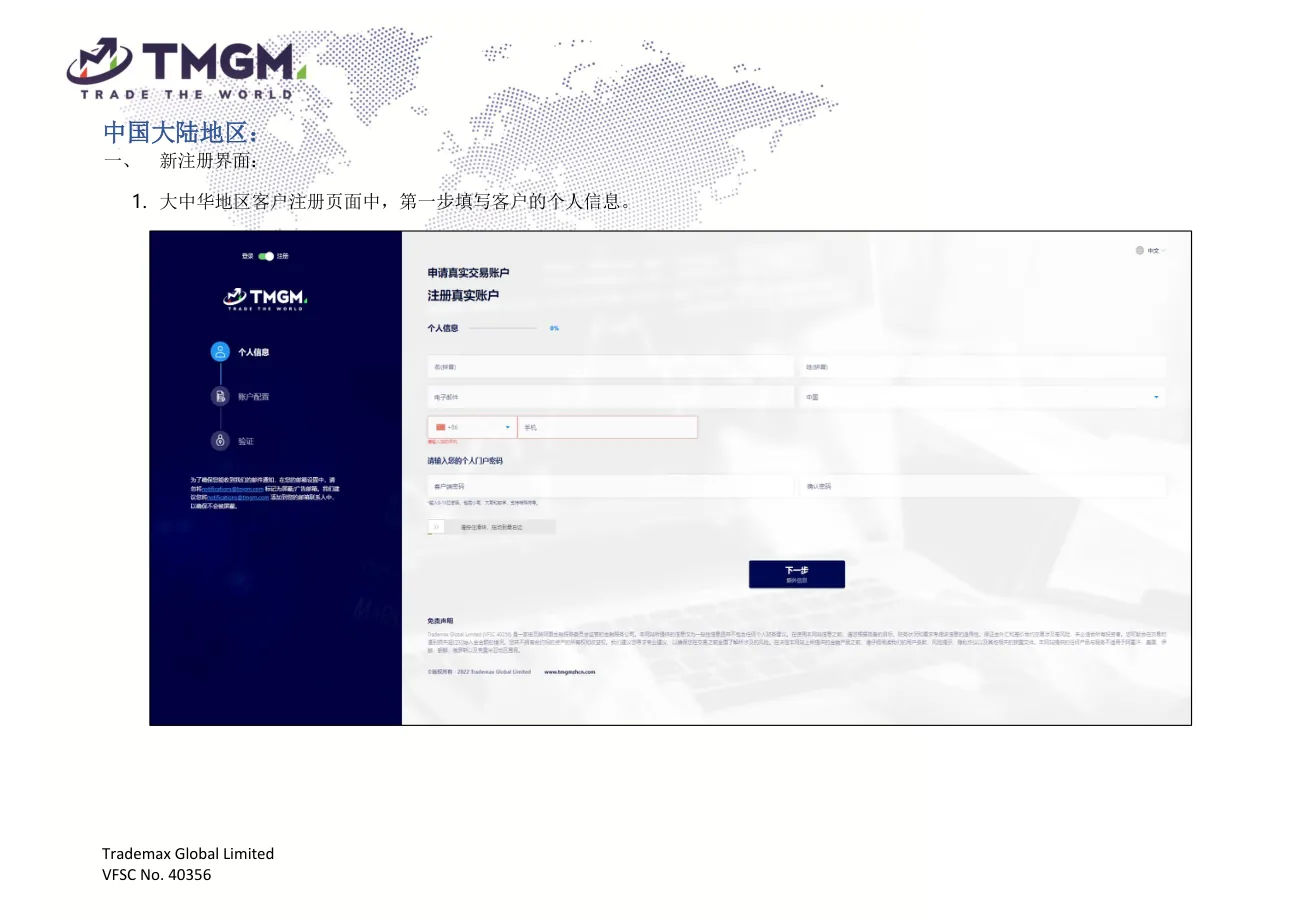Viewport: 1300px width, 920px height.
Task: Click the 中国大陆地区 document heading
Action: (x=181, y=133)
